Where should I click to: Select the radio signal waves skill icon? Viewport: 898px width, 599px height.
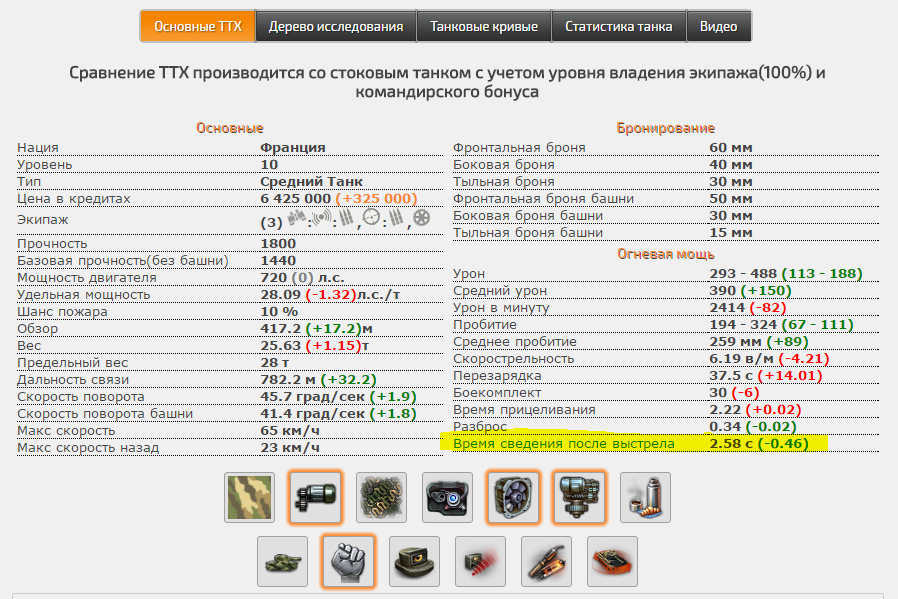point(480,561)
